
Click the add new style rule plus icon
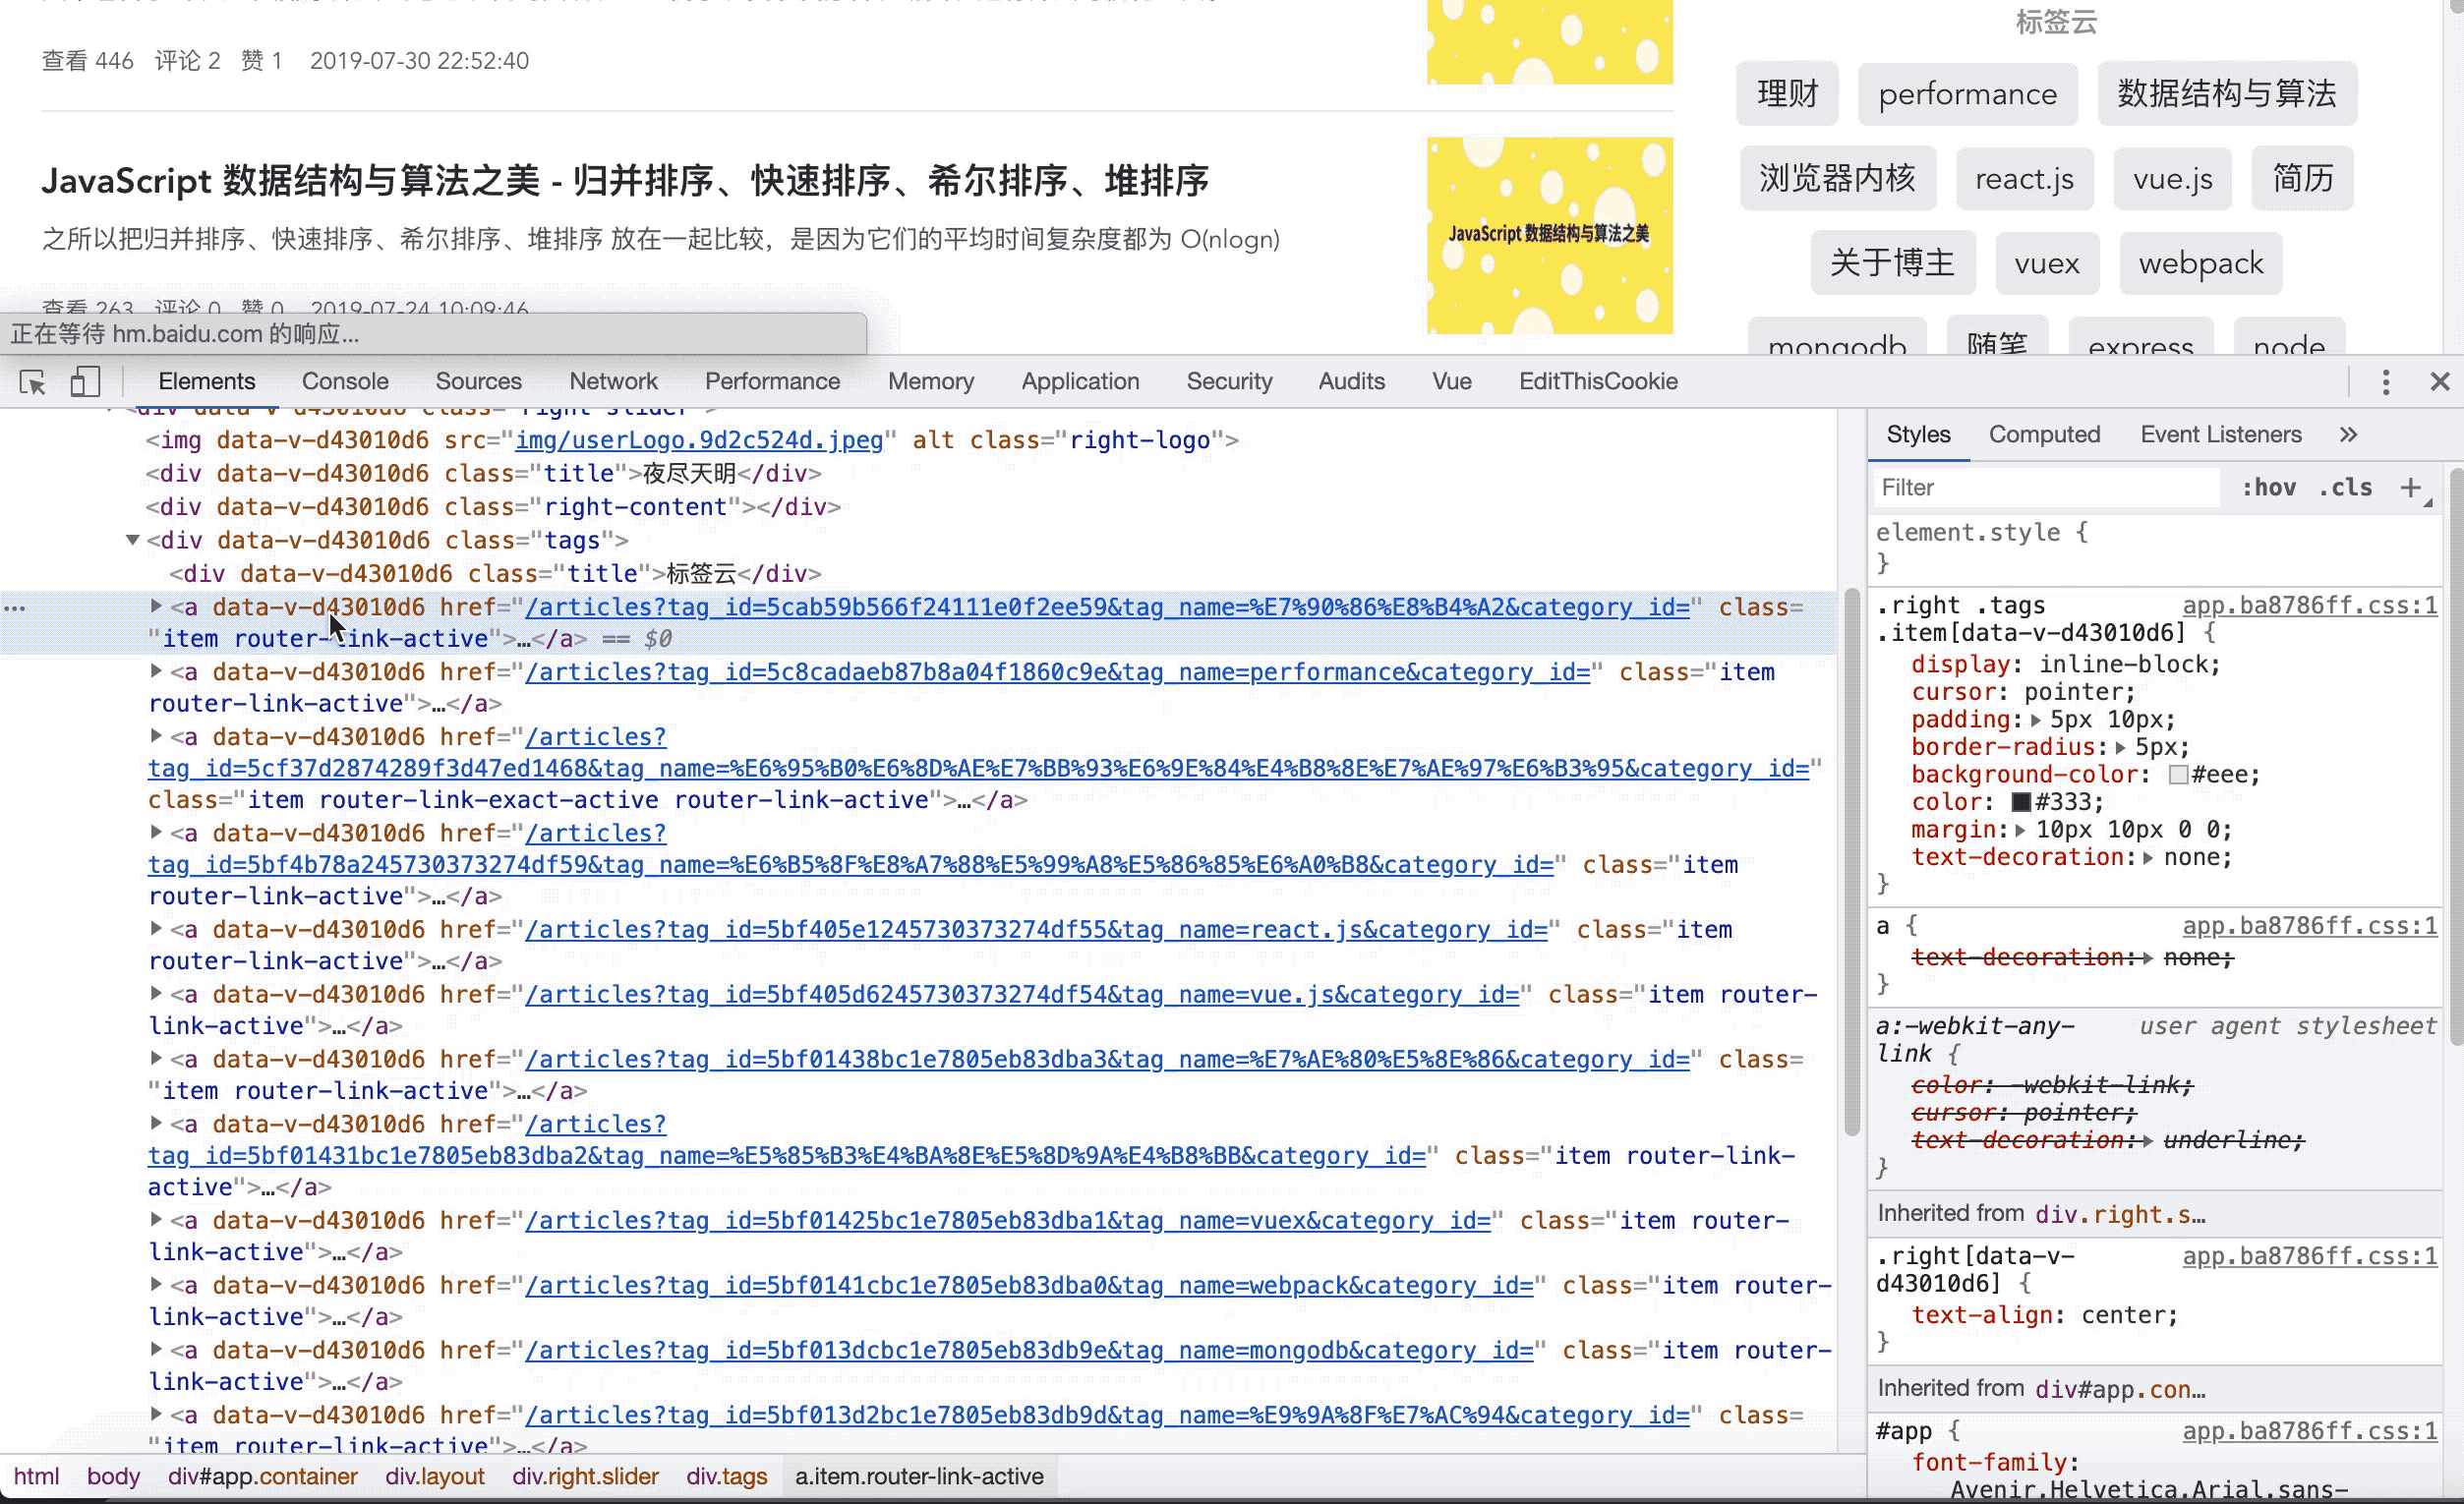click(x=2412, y=487)
